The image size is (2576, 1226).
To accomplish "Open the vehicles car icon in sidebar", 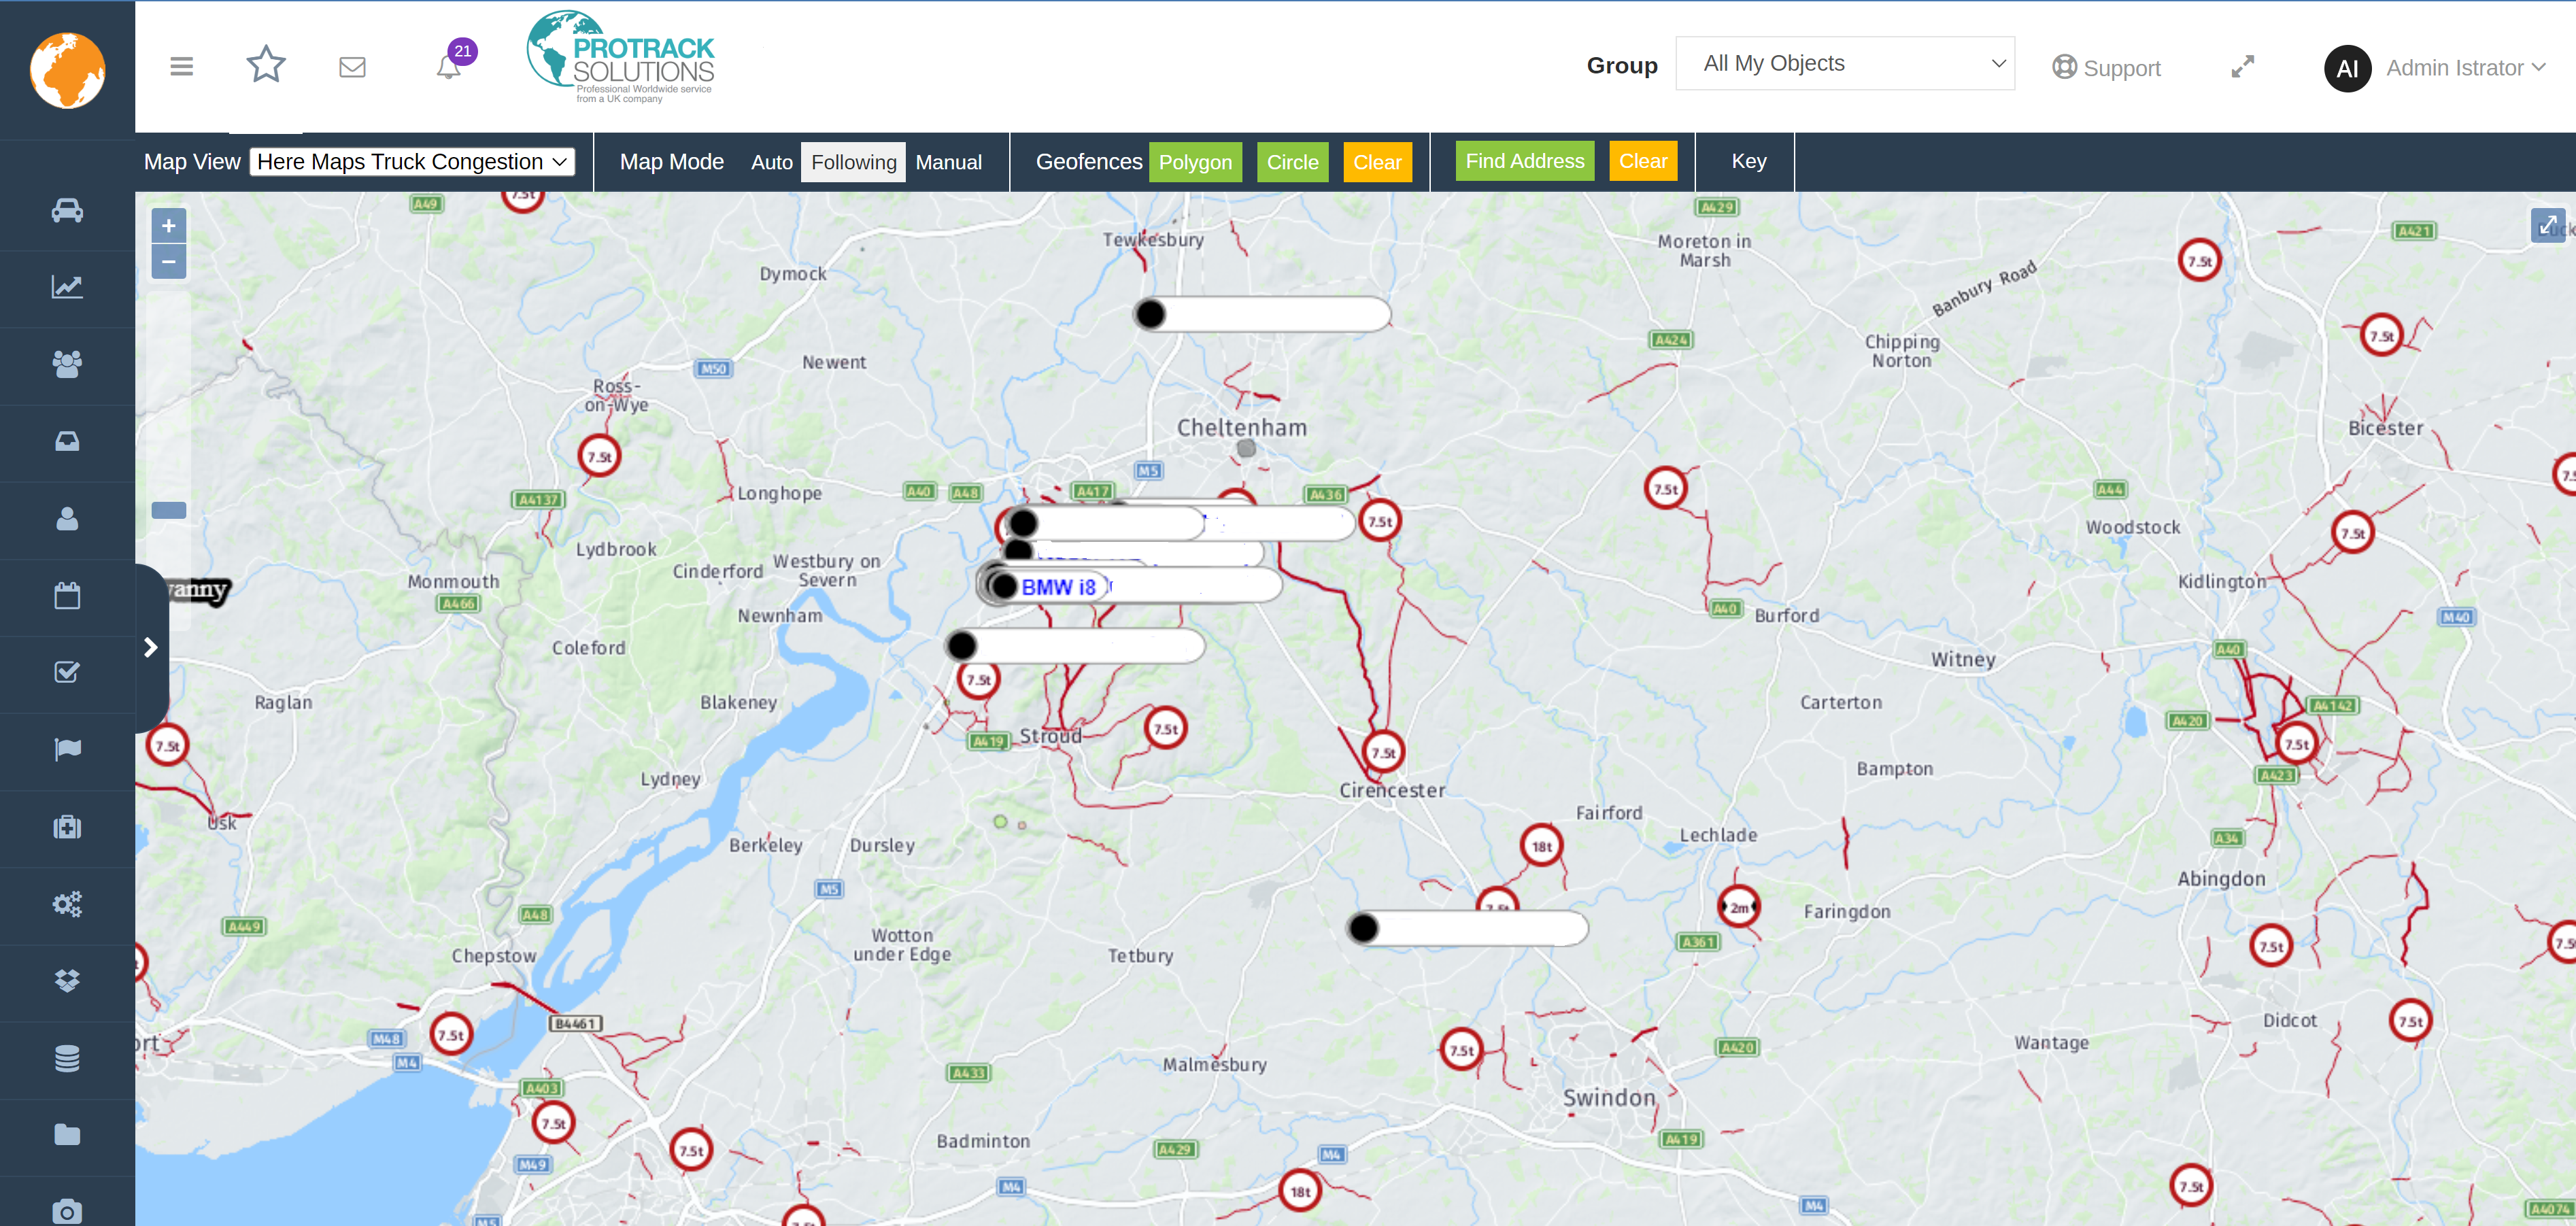I will (67, 211).
